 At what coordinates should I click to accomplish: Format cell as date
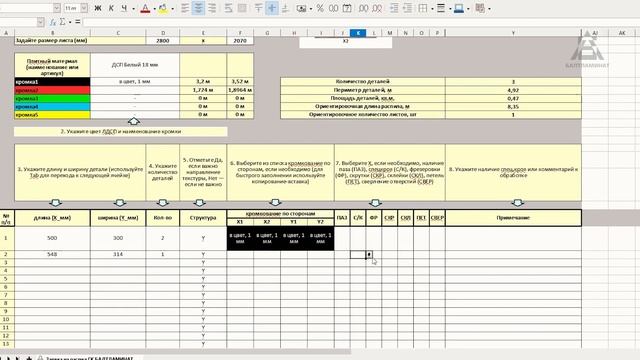(x=347, y=8)
